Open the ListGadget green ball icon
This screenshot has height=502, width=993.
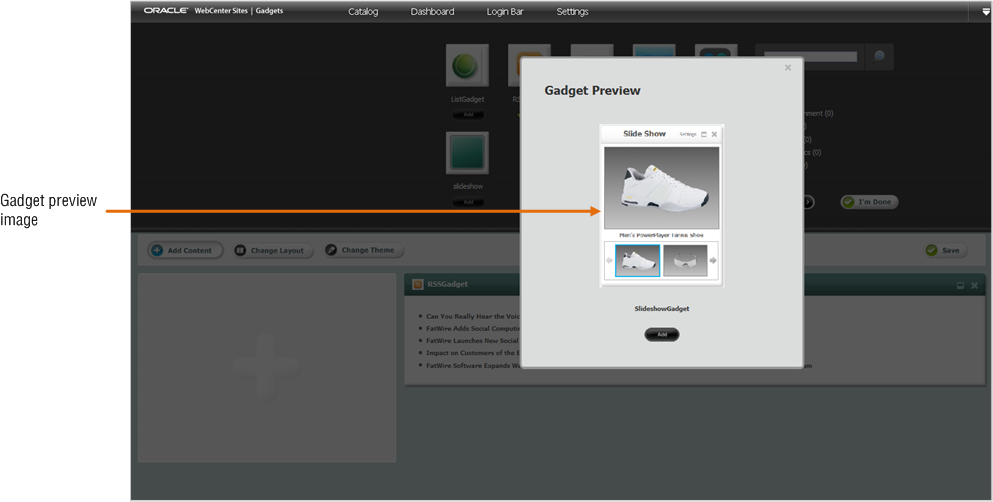pyautogui.click(x=467, y=65)
